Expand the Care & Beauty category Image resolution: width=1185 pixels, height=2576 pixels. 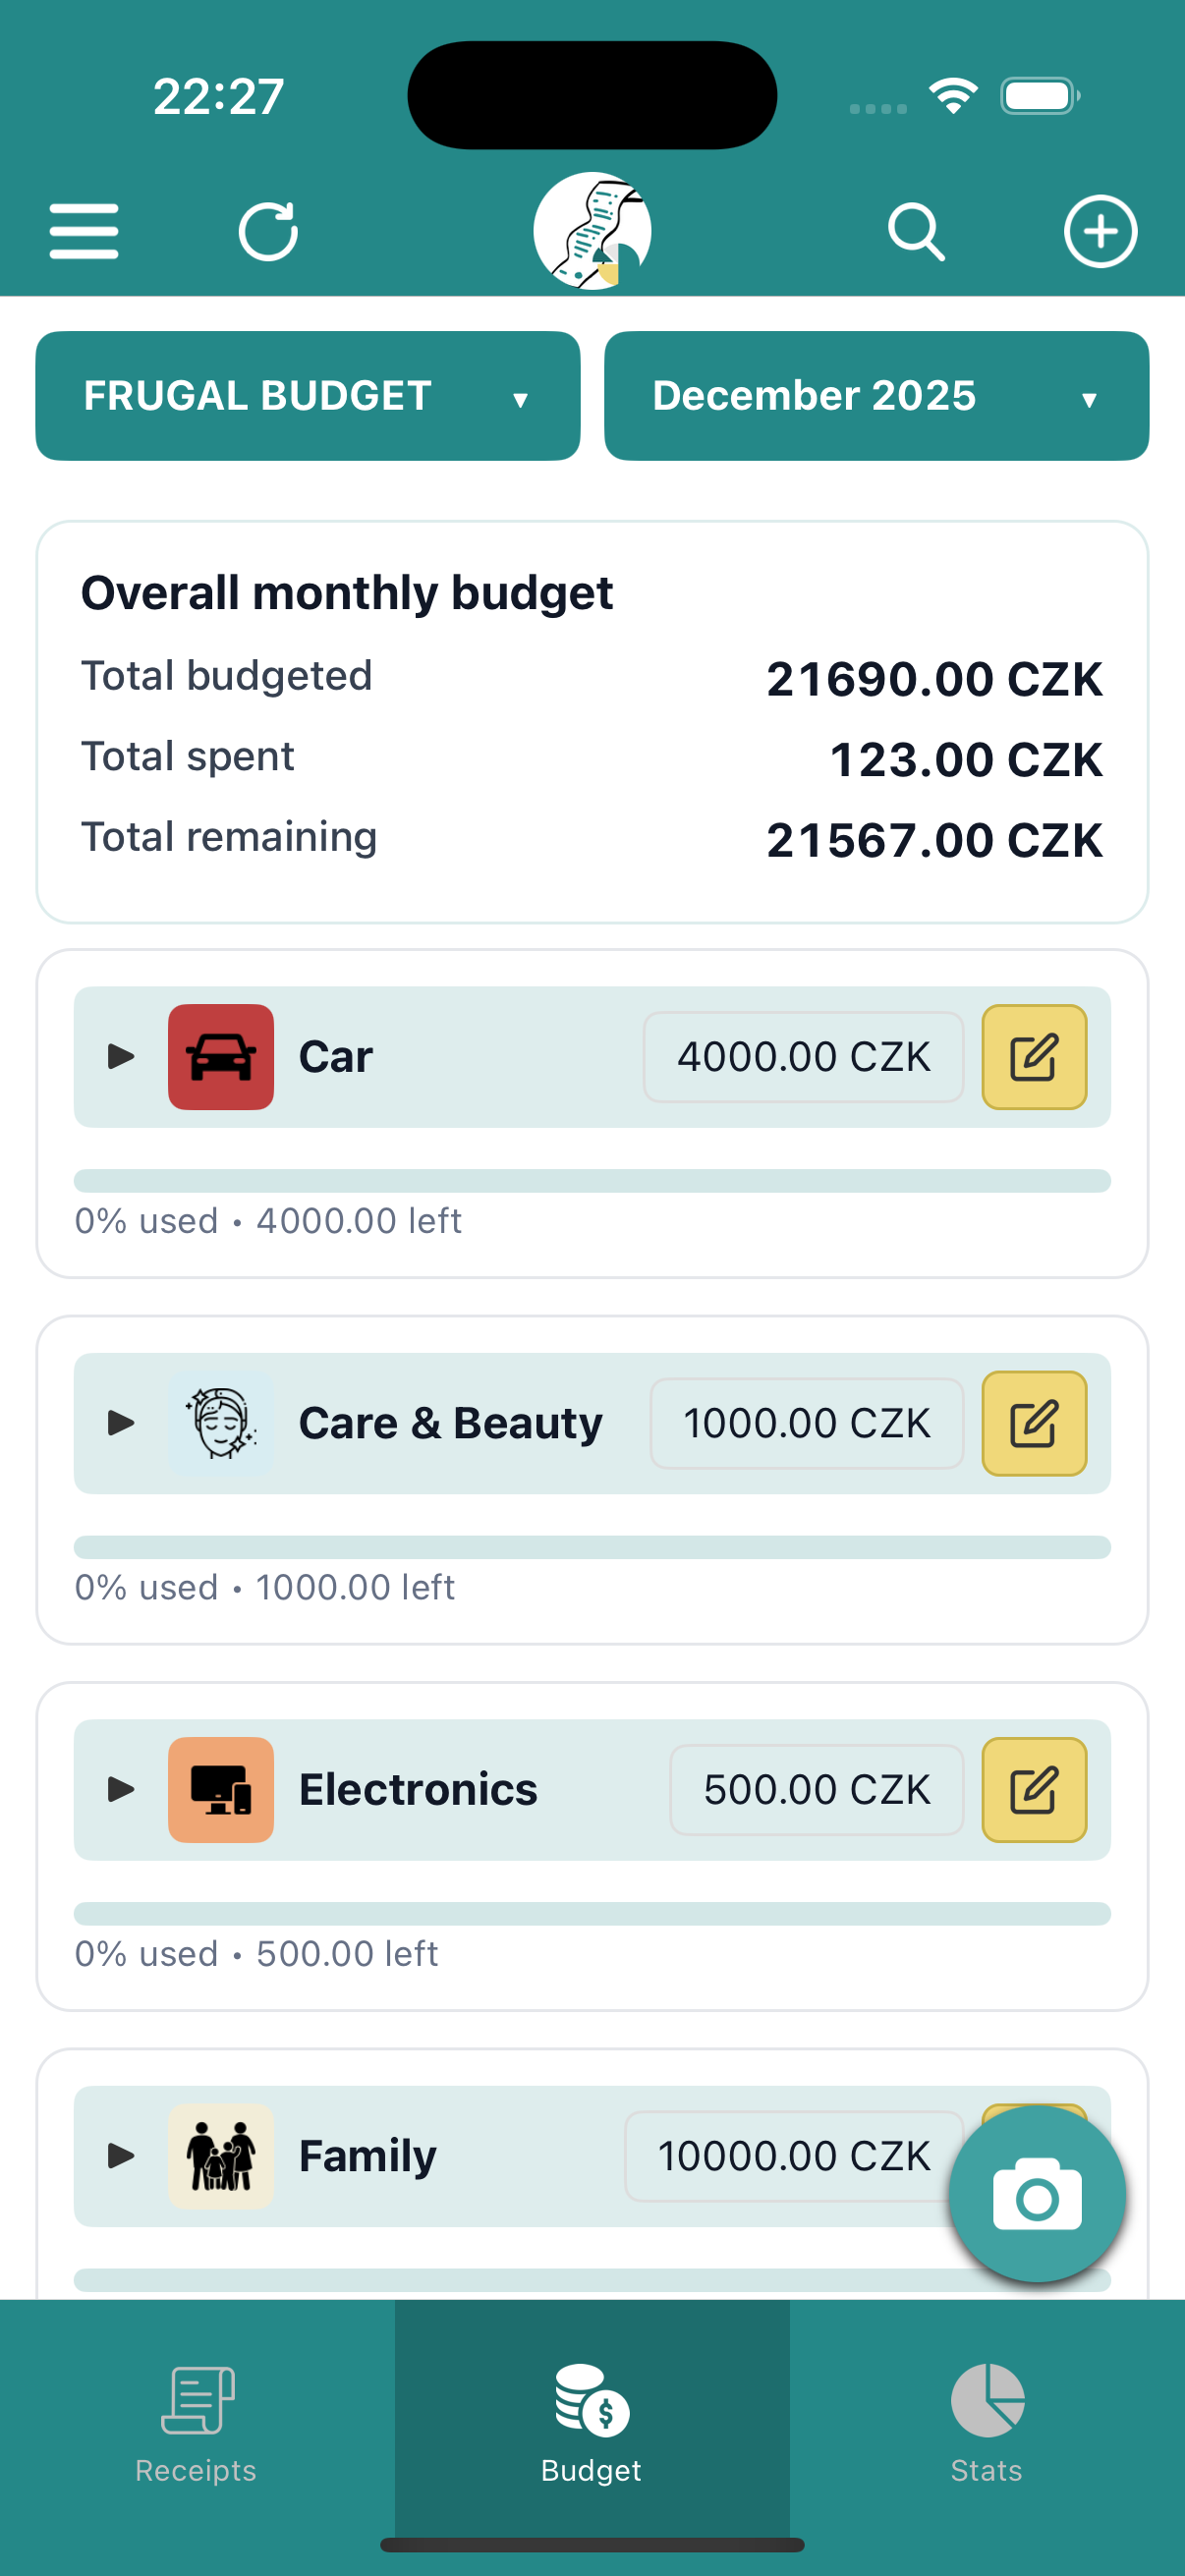(x=121, y=1423)
